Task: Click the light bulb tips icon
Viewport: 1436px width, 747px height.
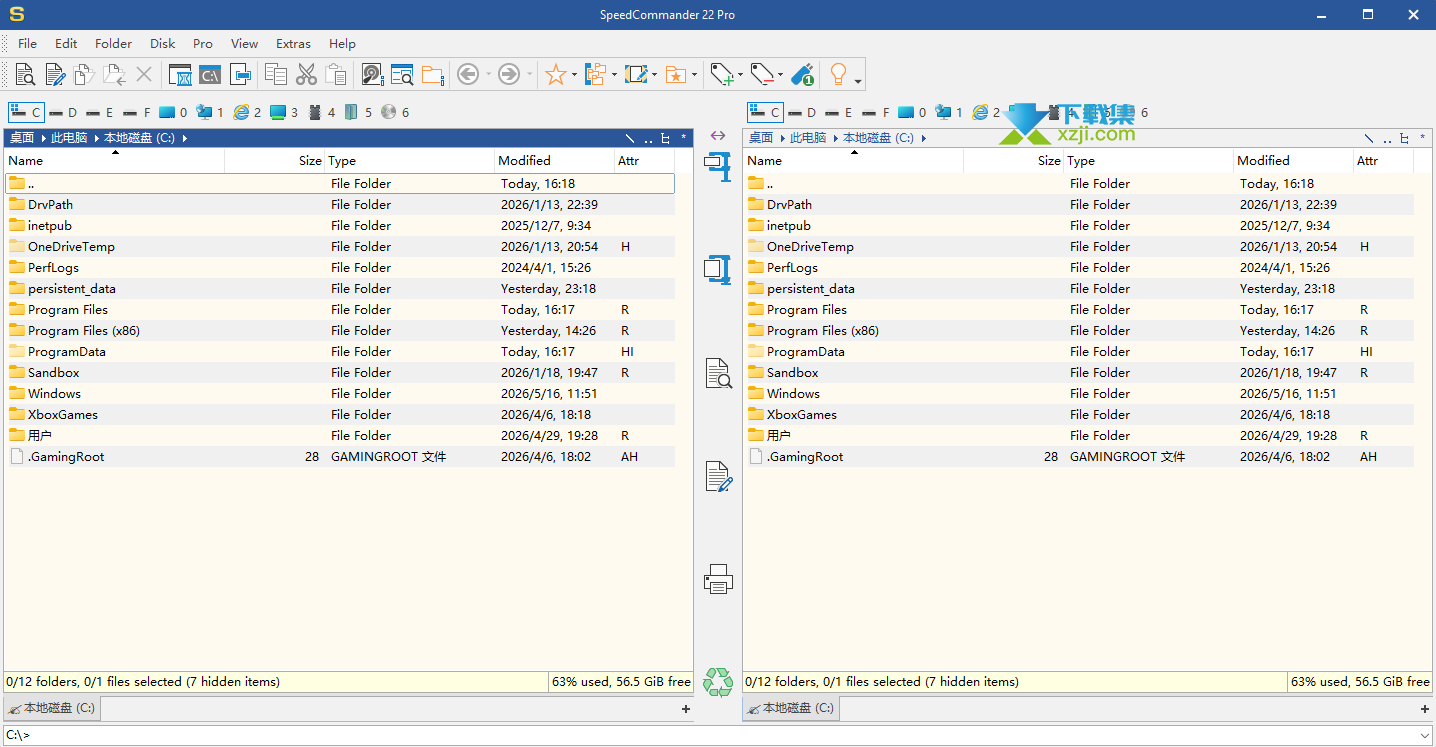Action: coord(838,74)
